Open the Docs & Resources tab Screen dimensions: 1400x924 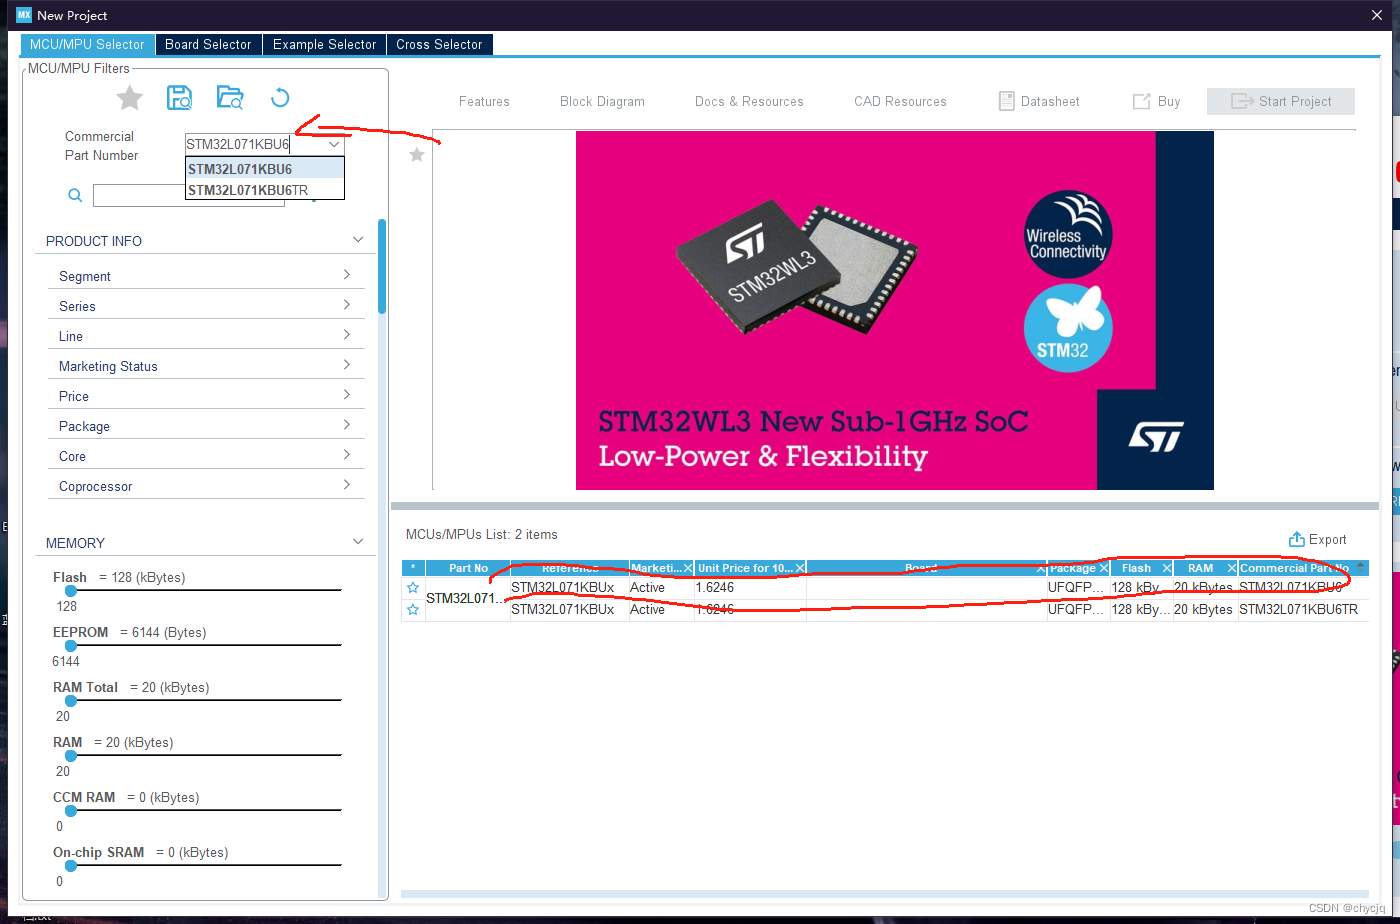click(749, 101)
